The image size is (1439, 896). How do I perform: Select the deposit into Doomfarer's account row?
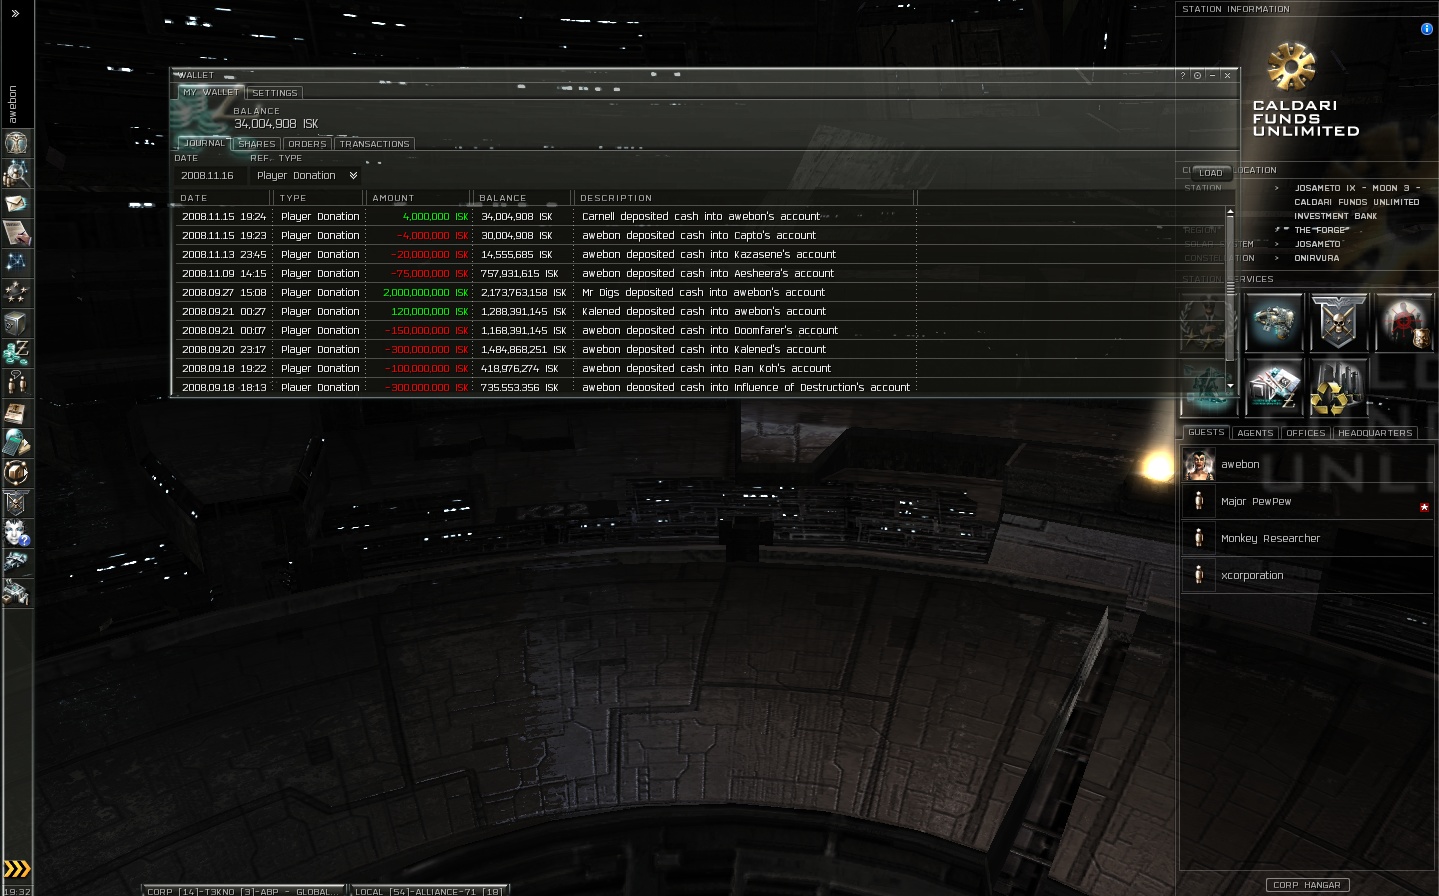700,330
